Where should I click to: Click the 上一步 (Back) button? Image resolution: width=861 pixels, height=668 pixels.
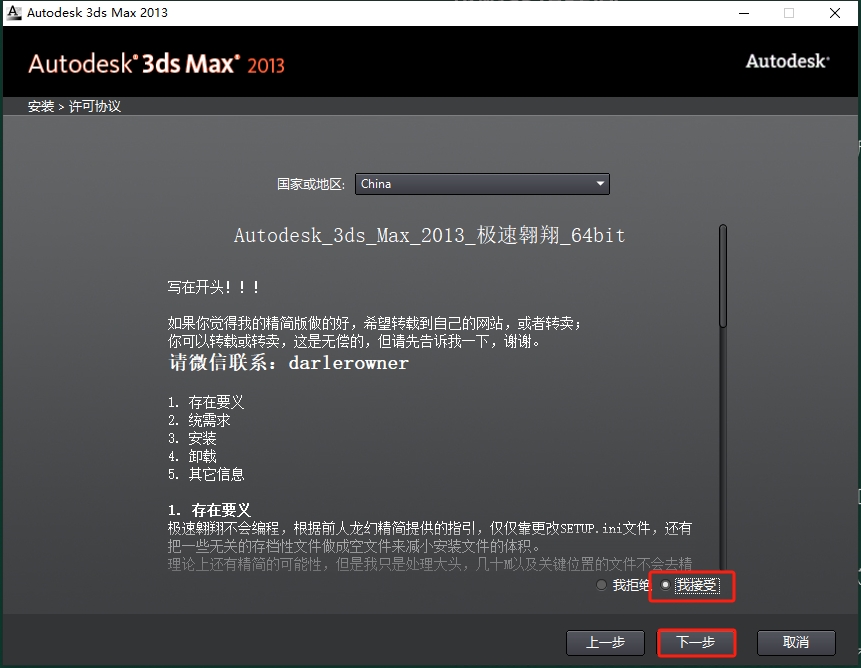point(605,642)
